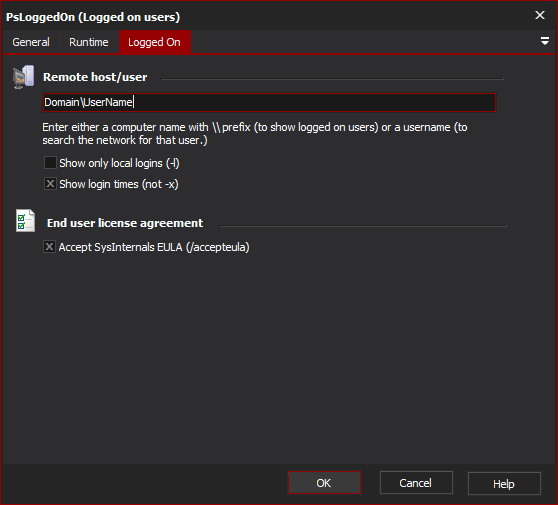Viewport: 558px width, 505px height.
Task: Uncheck Accept SysInternals EULA checkbox
Action: tap(49, 247)
